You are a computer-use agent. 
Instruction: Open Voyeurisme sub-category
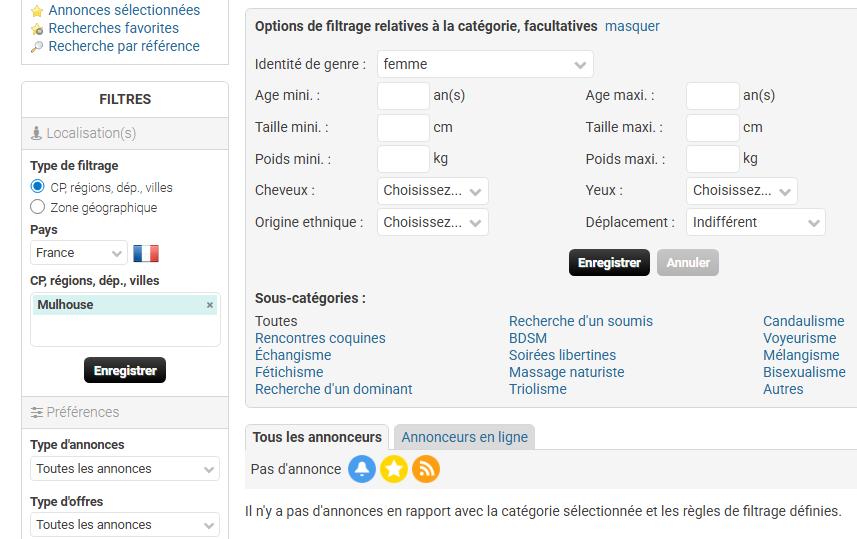(800, 338)
